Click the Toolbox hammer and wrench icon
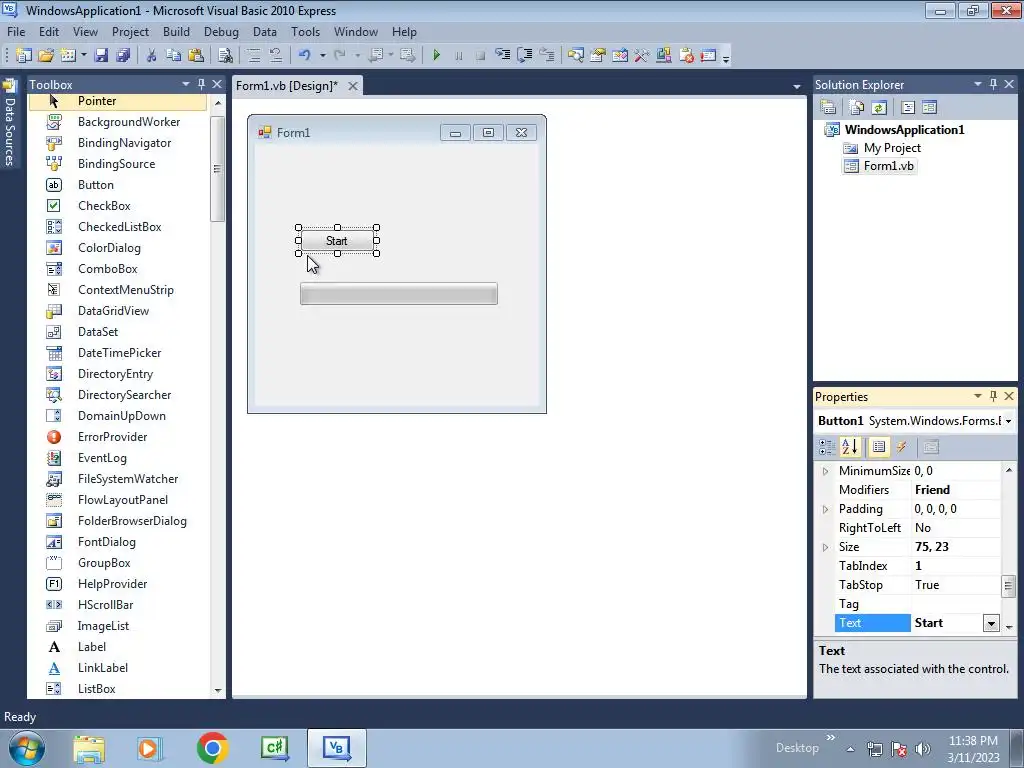Screen dimensions: 1024x768 [x=641, y=56]
